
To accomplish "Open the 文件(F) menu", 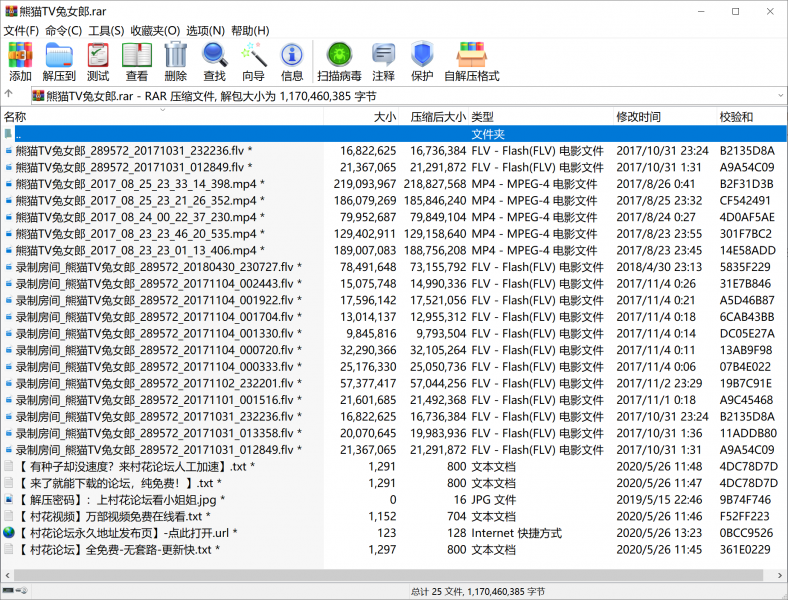I will 21,31.
